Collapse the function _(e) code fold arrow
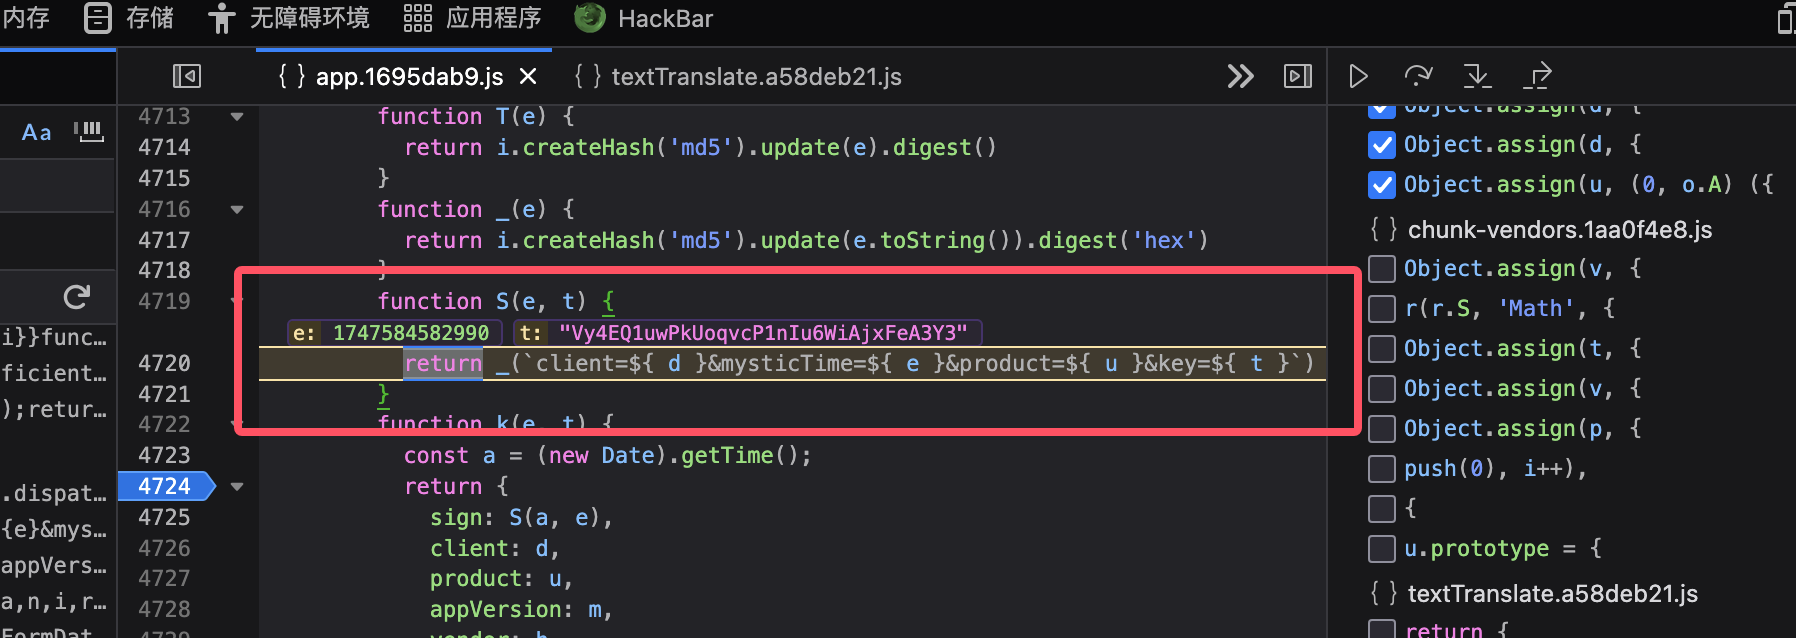 coord(237,209)
